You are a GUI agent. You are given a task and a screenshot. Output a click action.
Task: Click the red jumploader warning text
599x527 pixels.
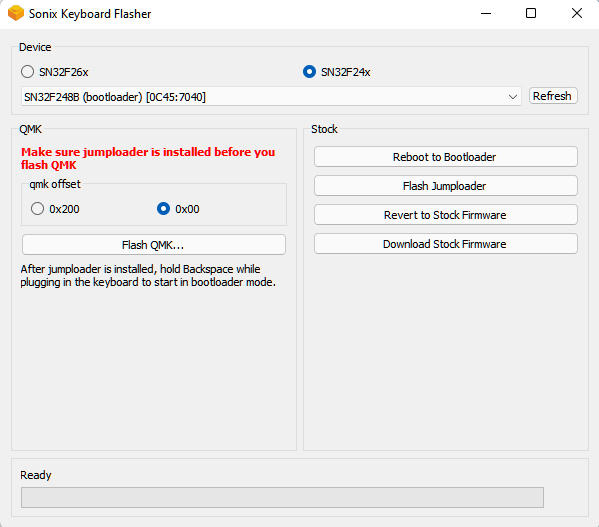(x=148, y=158)
